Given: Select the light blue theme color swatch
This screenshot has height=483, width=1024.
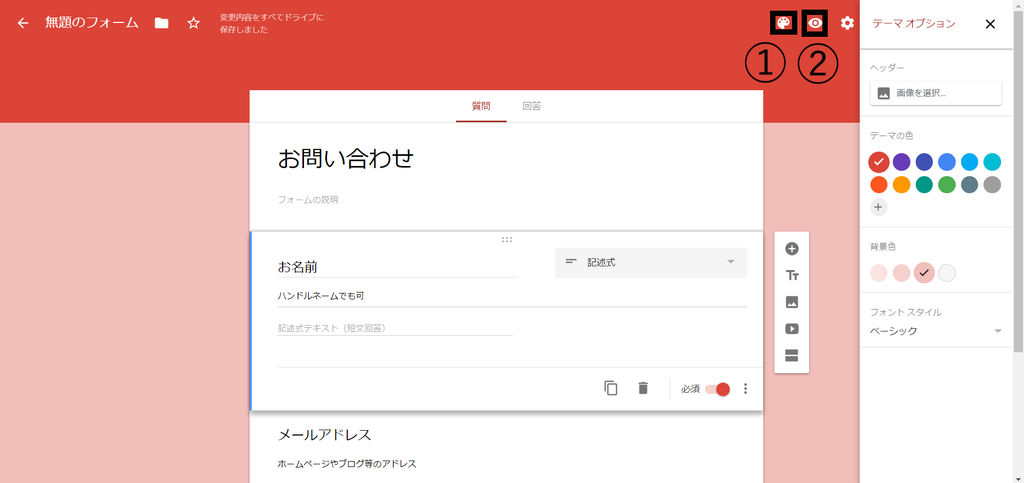Looking at the screenshot, I should (x=970, y=161).
